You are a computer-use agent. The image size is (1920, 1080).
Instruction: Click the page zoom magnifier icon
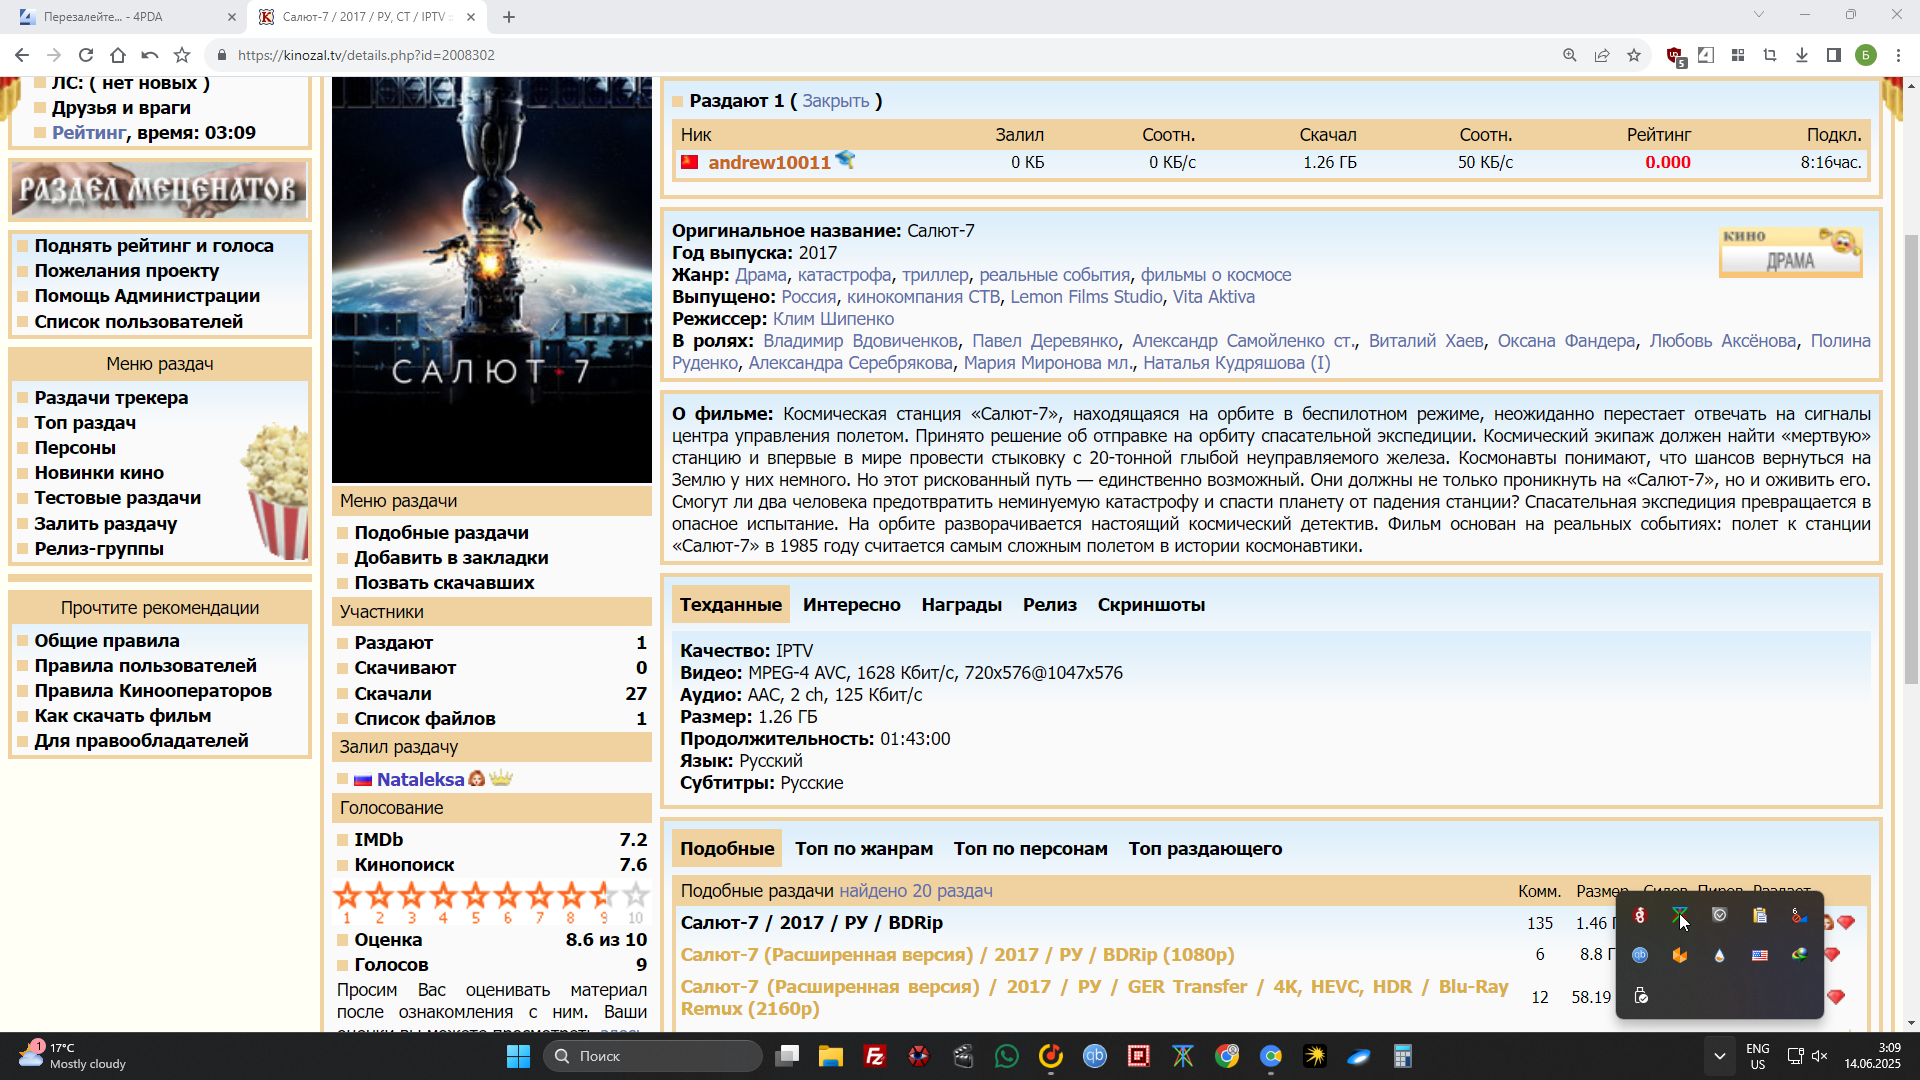tap(1570, 55)
